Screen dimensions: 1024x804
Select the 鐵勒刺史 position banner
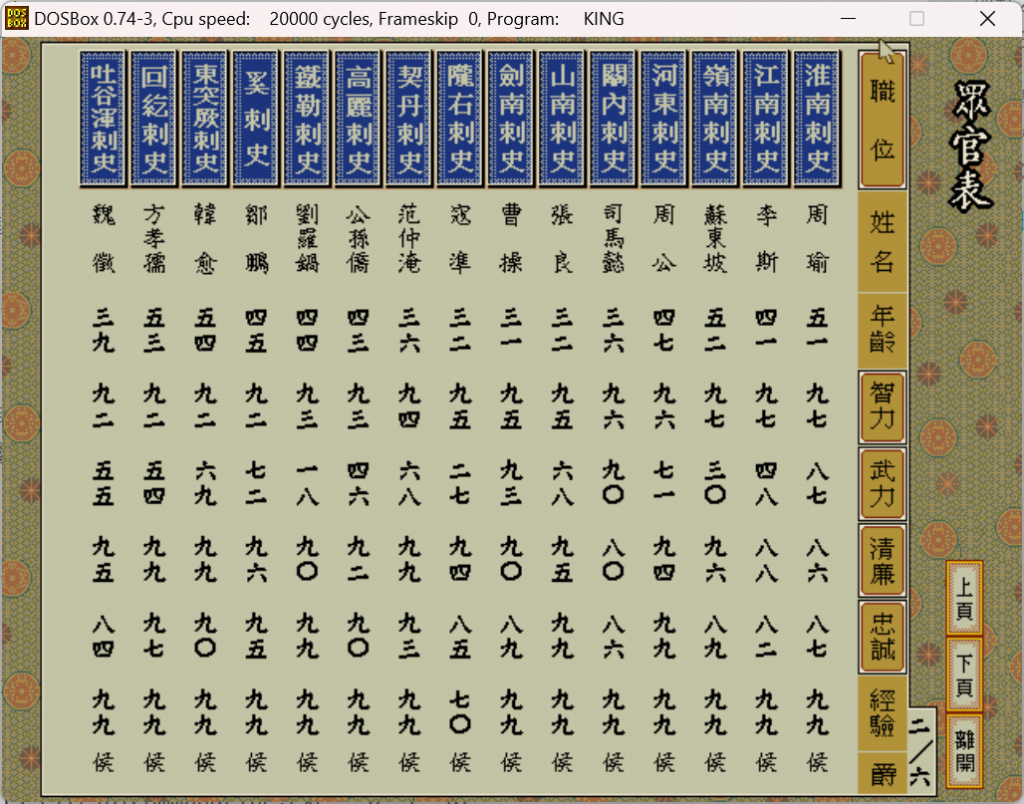pyautogui.click(x=307, y=119)
